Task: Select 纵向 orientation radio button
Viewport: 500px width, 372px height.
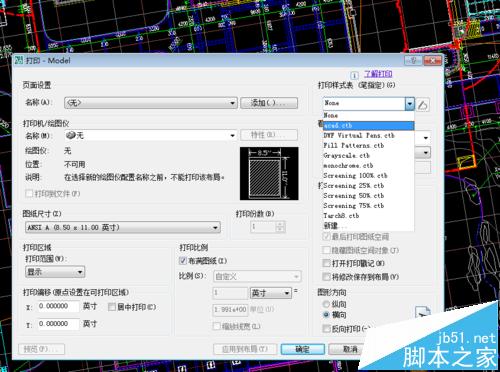Action: pyautogui.click(x=326, y=304)
